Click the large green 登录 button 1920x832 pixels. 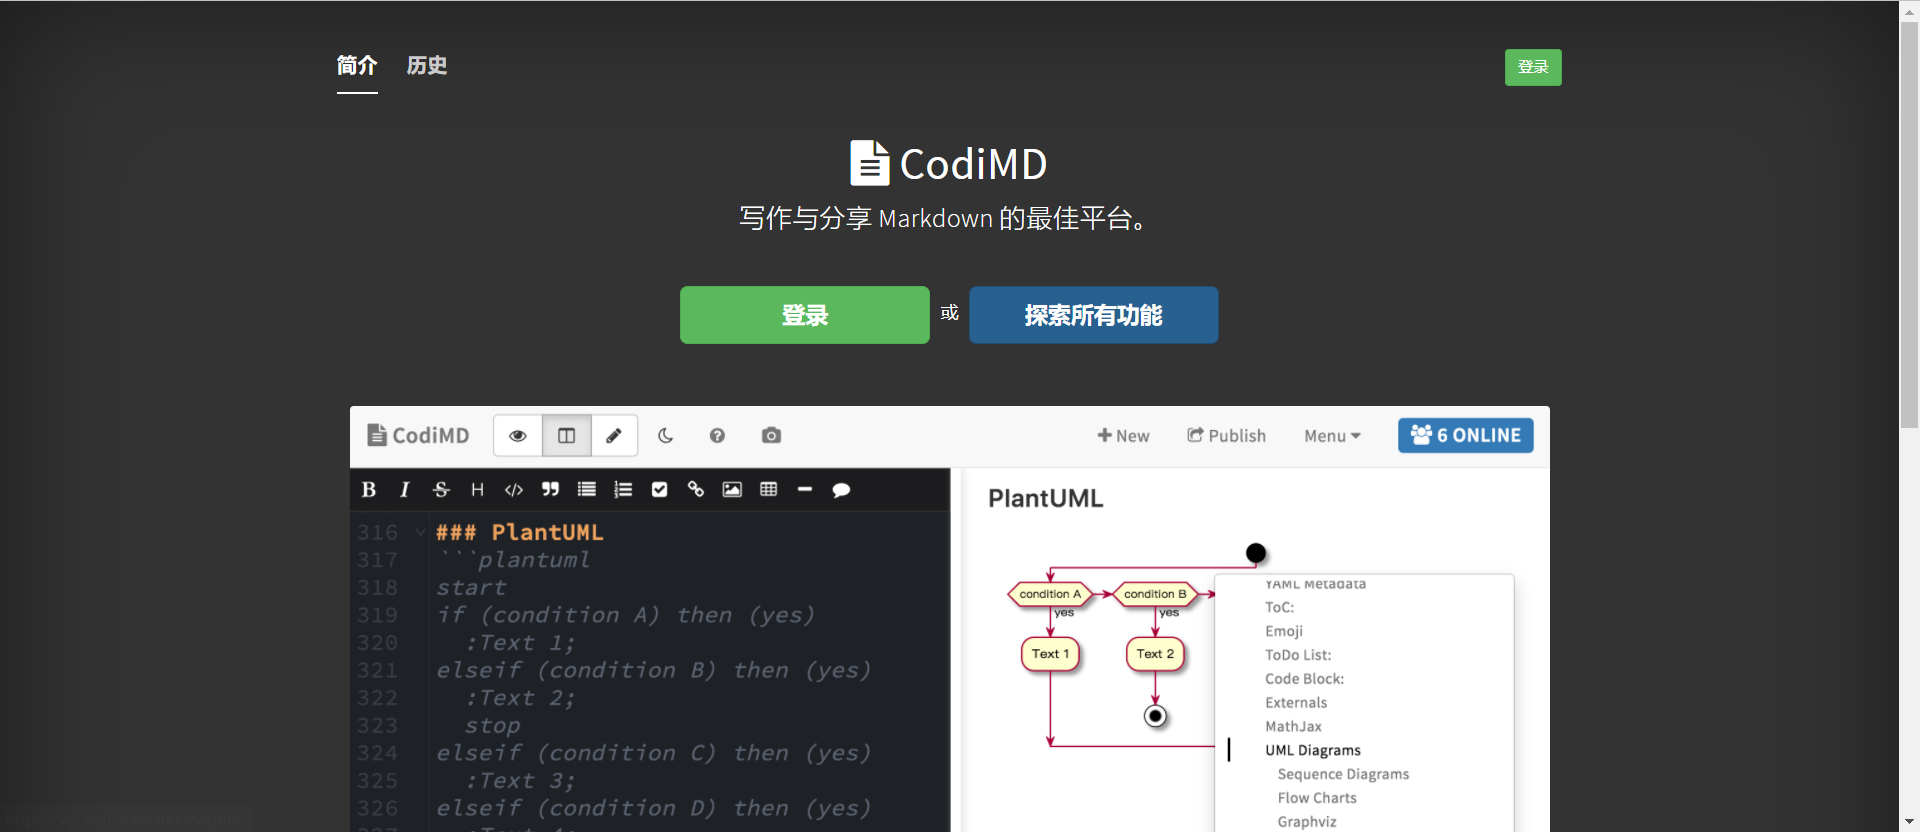pos(805,315)
